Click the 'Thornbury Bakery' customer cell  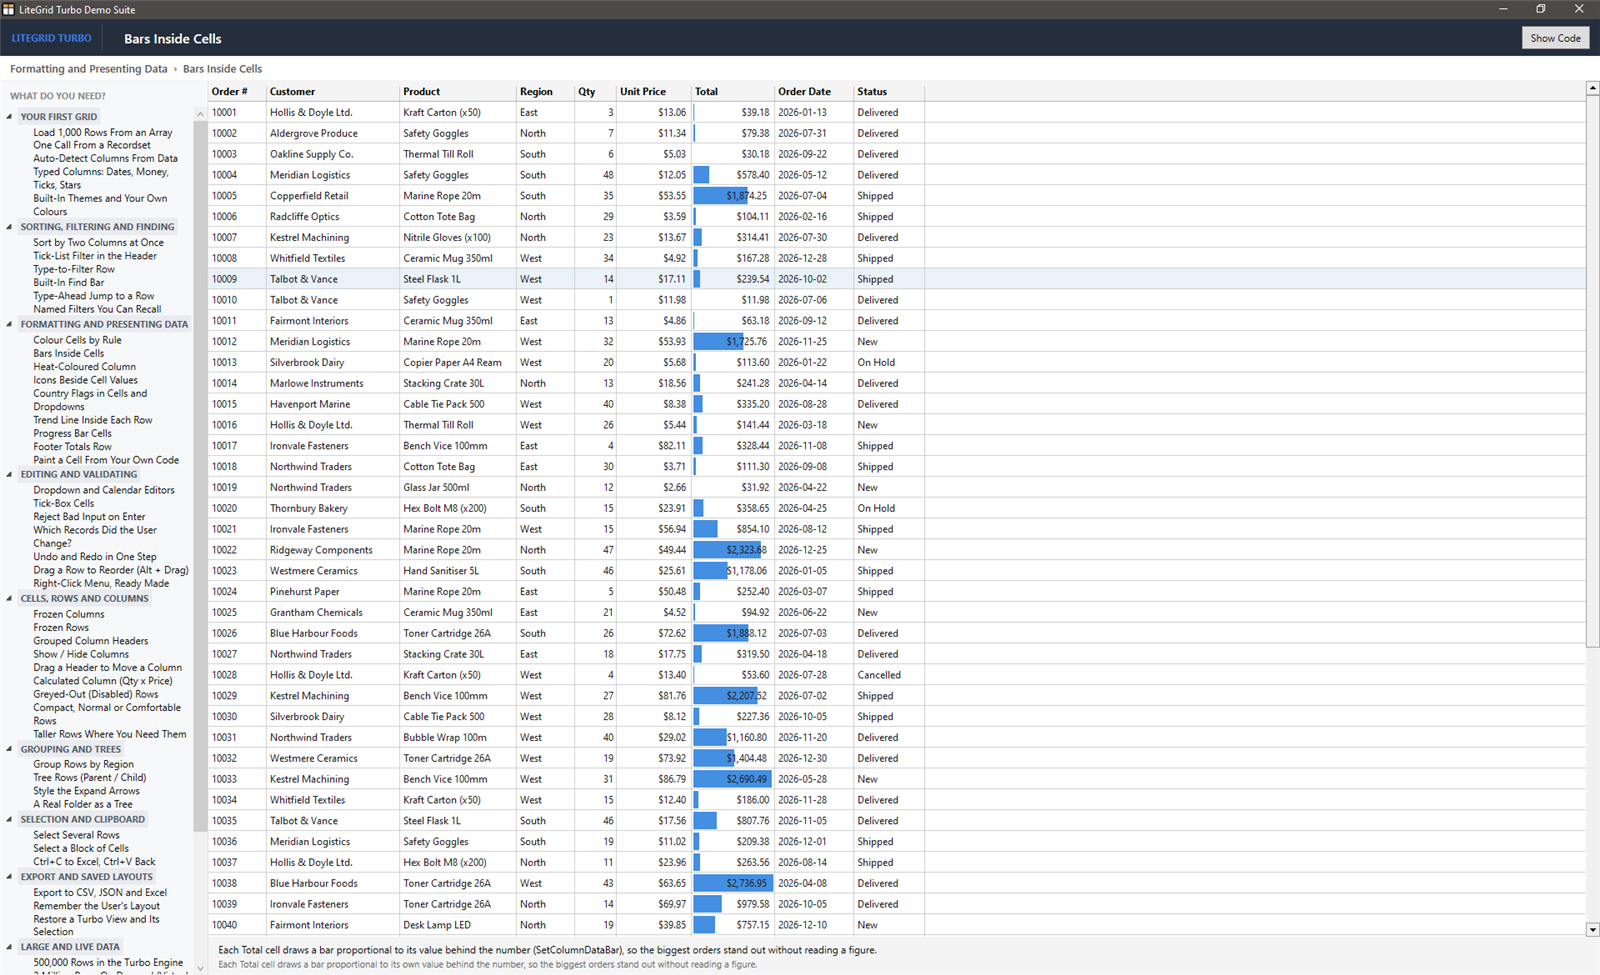point(333,508)
